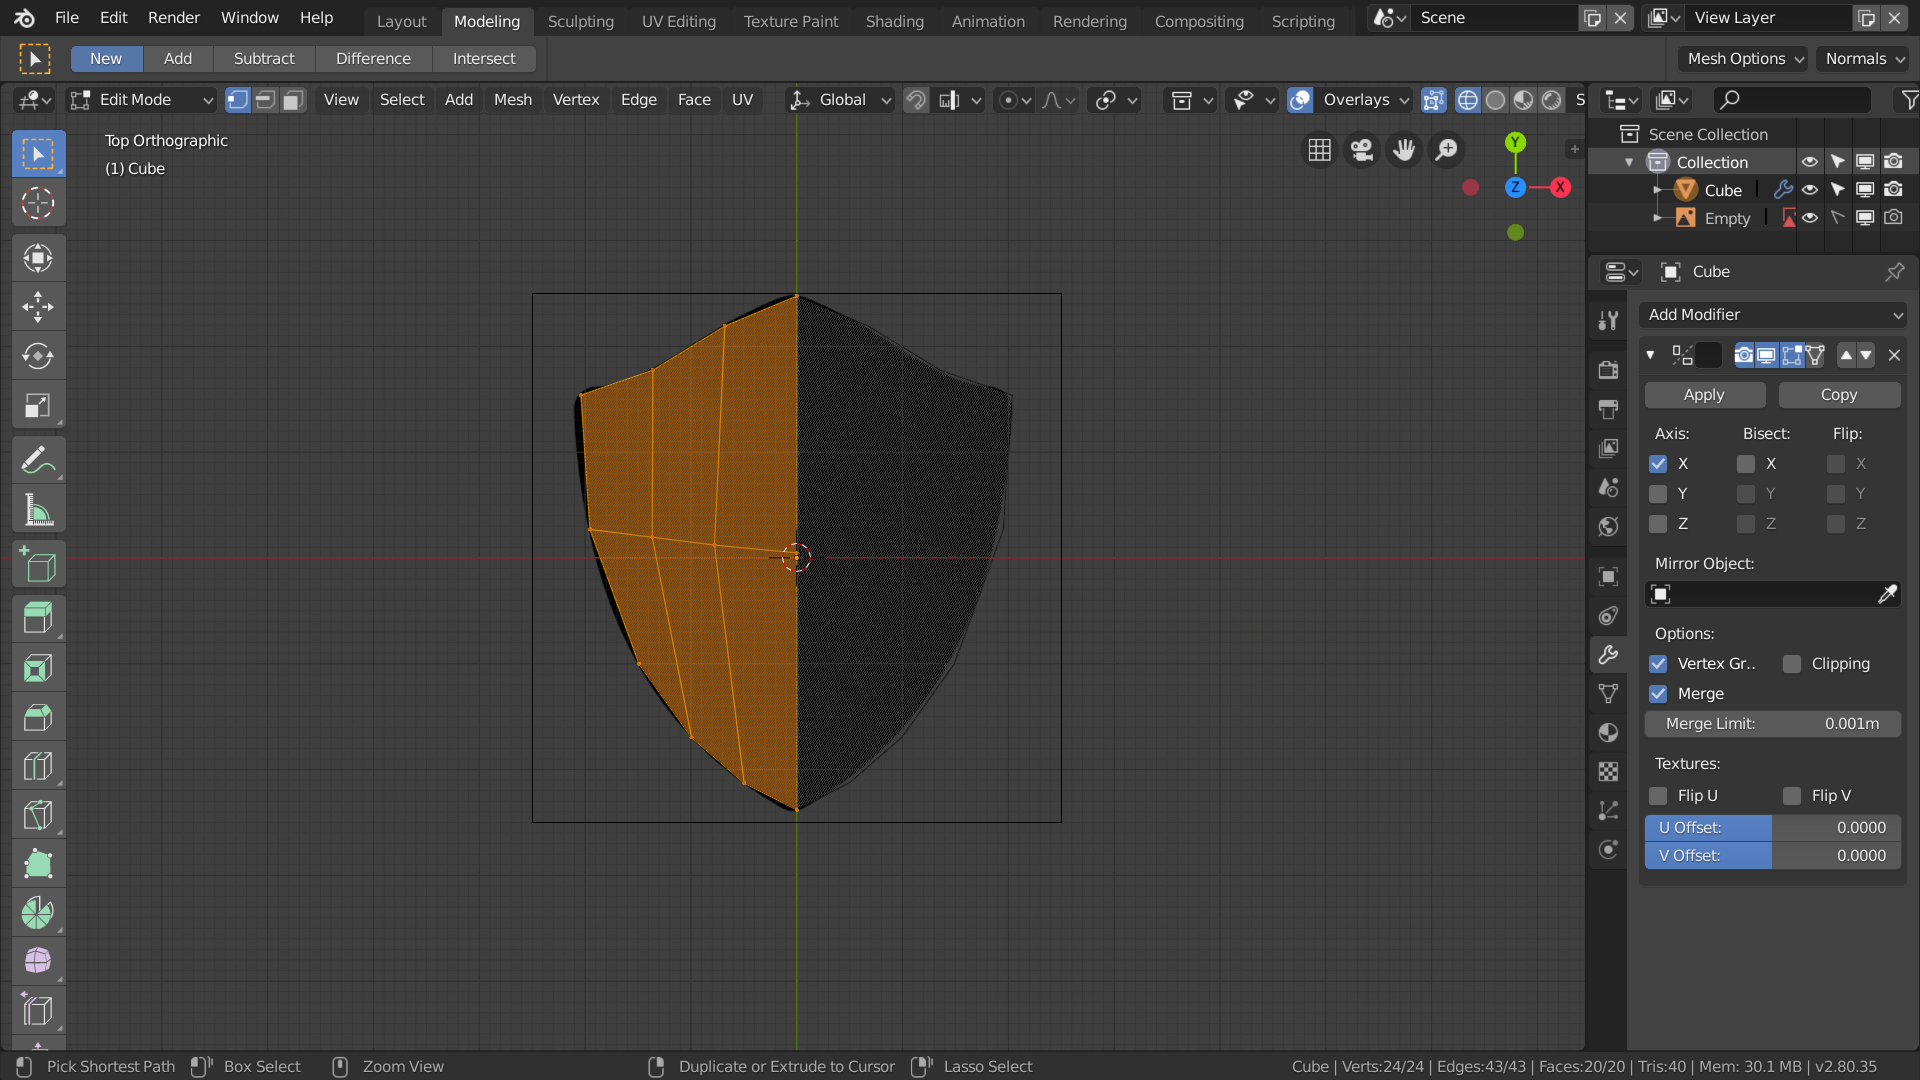The image size is (1920, 1080).
Task: Switch to edge select mode
Action: point(265,99)
